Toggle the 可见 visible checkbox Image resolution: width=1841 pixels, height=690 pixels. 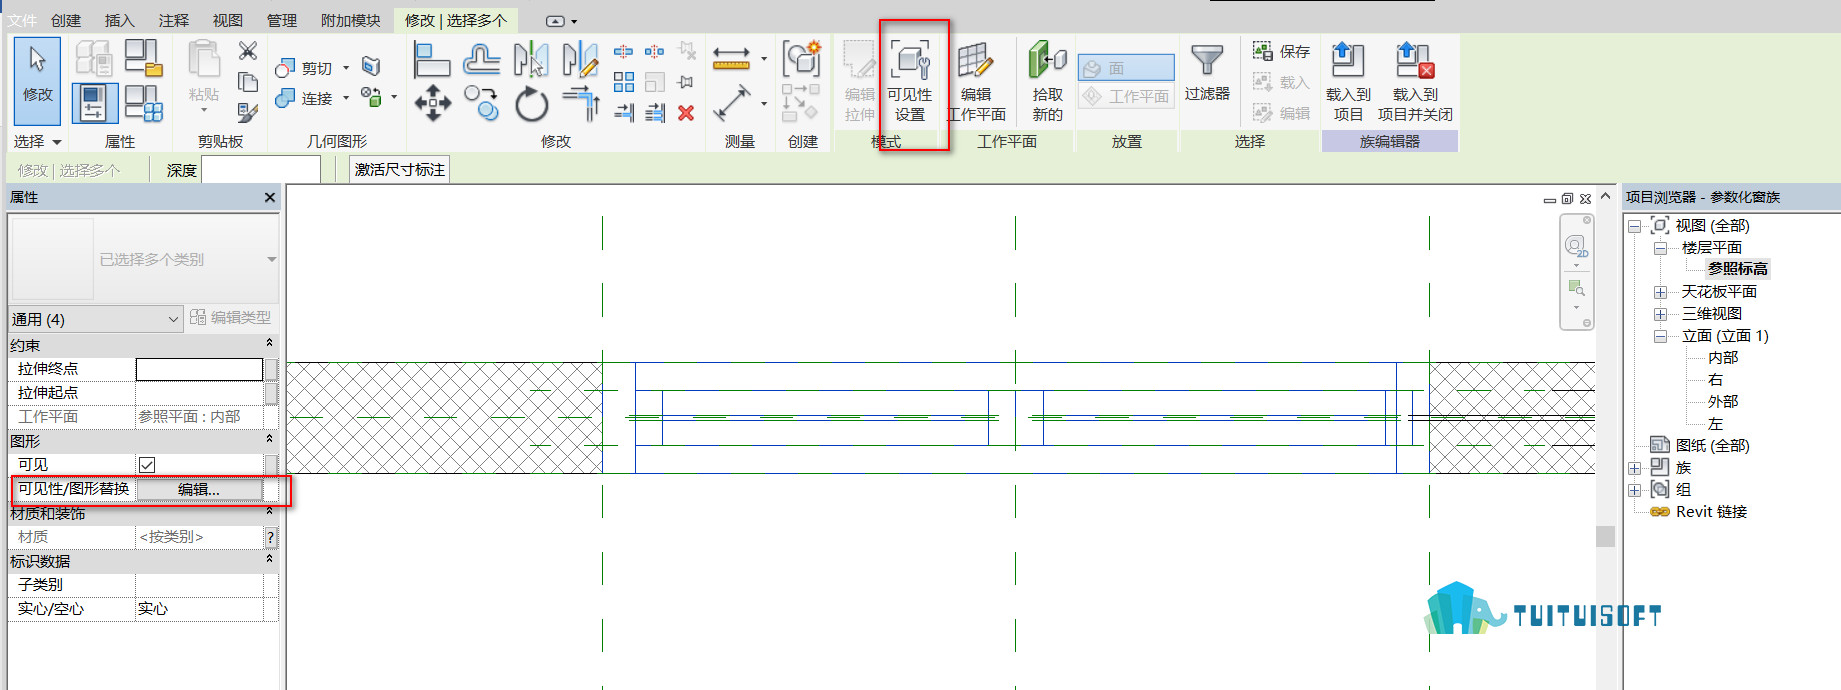[x=147, y=465]
